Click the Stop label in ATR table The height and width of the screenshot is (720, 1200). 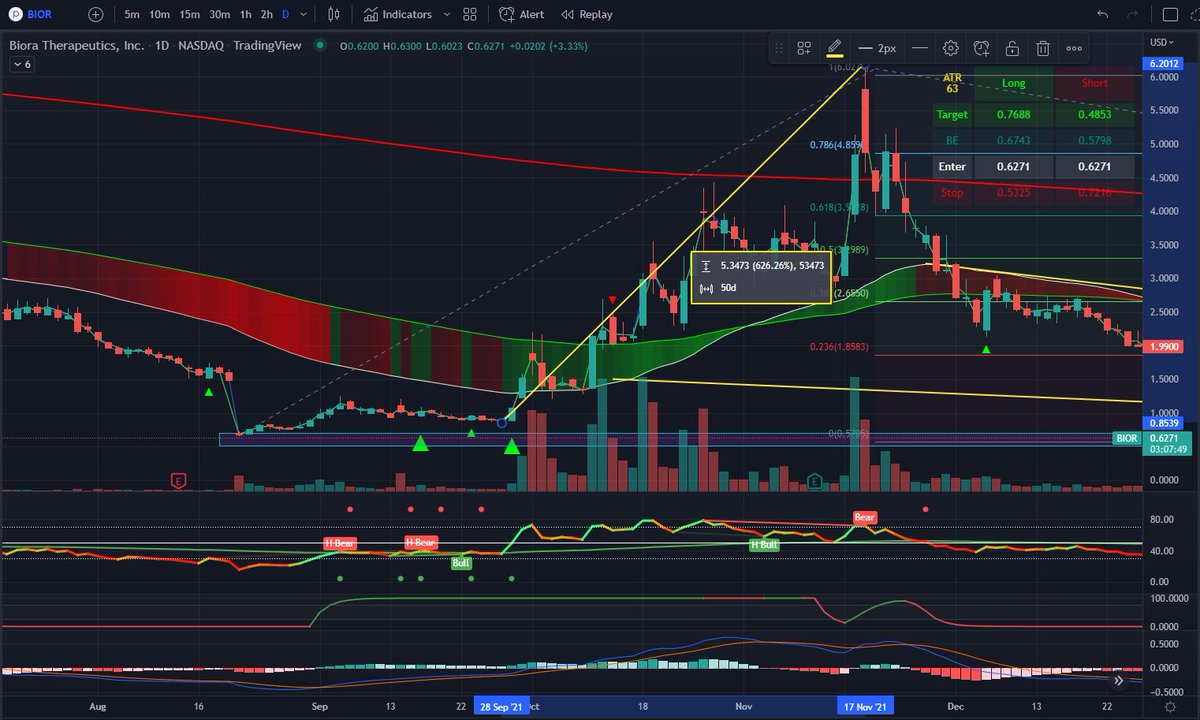tap(952, 192)
